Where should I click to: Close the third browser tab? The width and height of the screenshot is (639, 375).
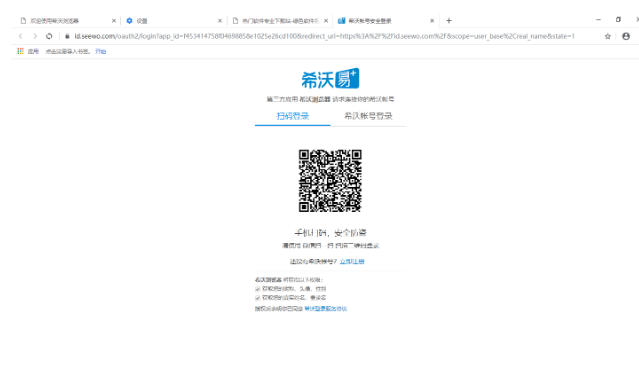click(x=326, y=20)
